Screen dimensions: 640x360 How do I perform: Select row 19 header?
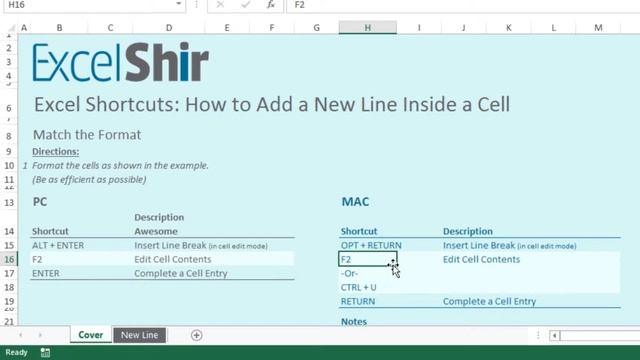(9, 301)
